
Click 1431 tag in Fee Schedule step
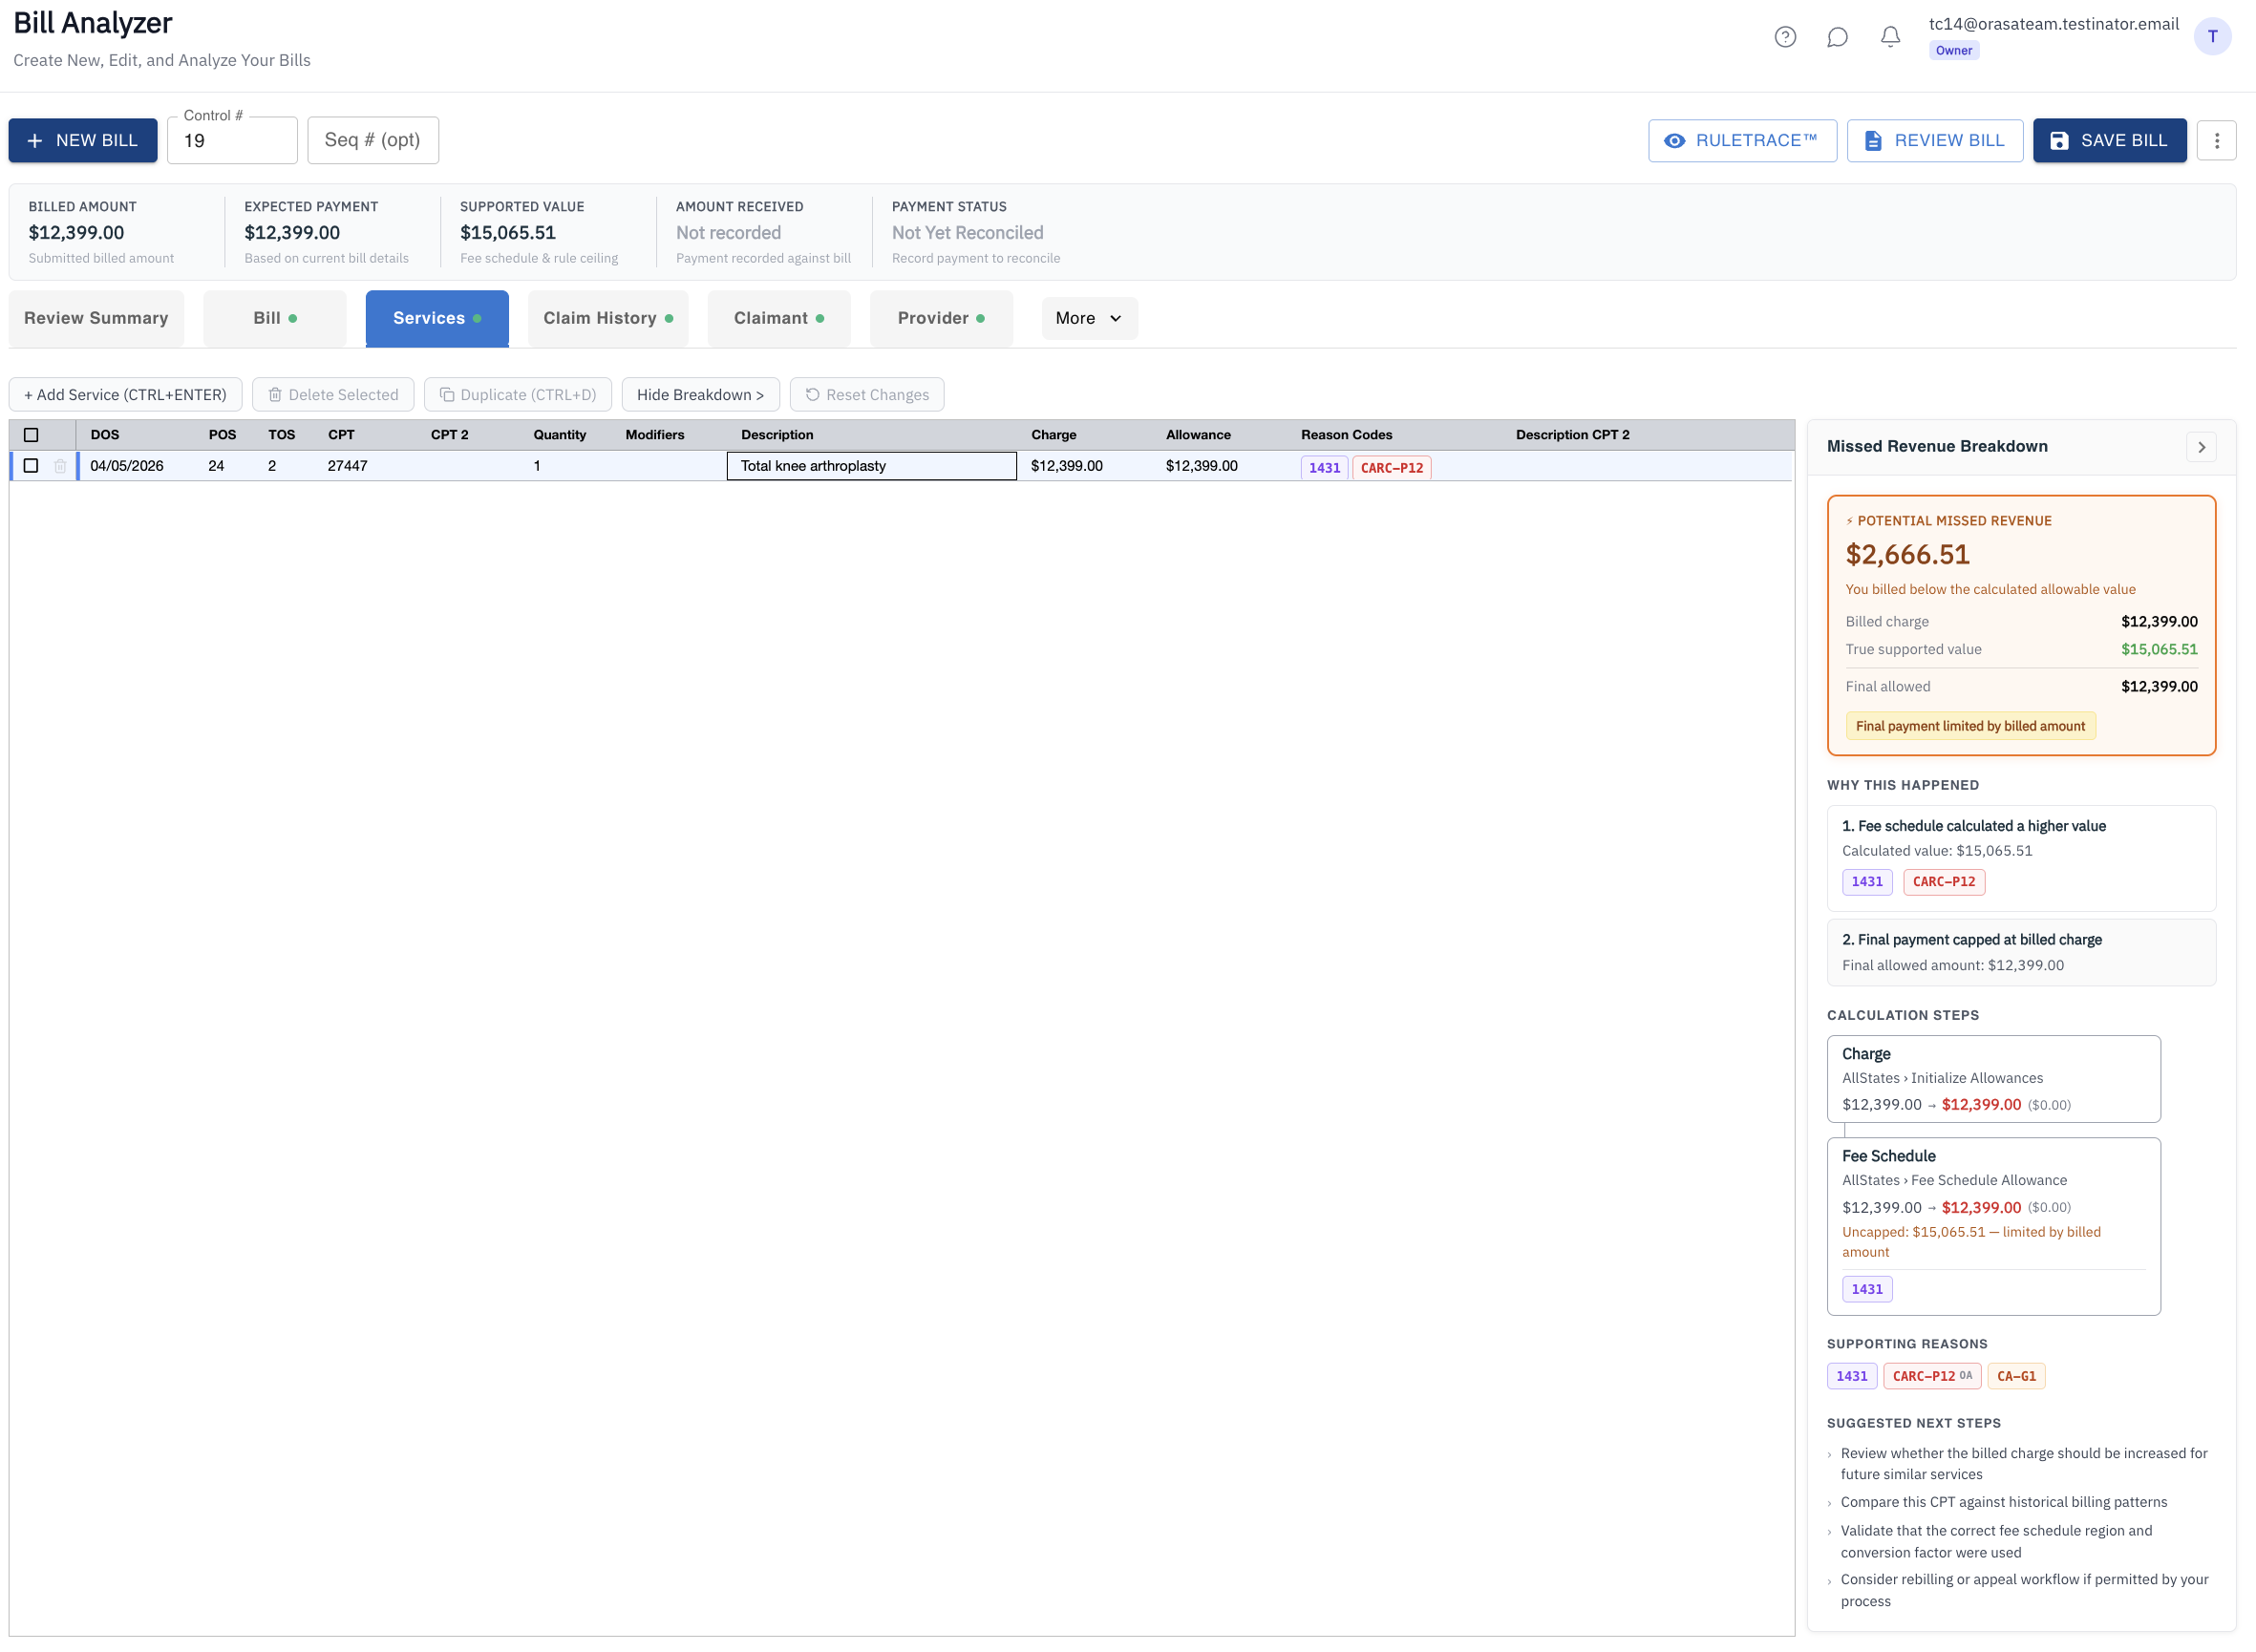pyautogui.click(x=1867, y=1290)
